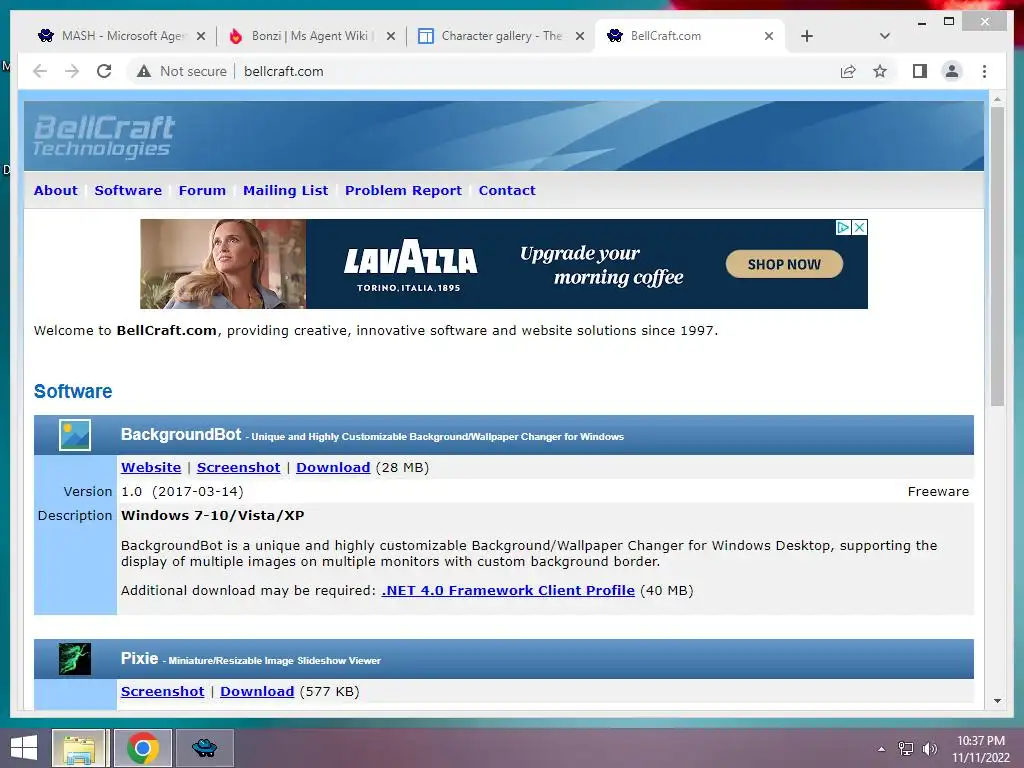The width and height of the screenshot is (1024, 768).
Task: Open the Chrome three-dot menu
Action: [984, 71]
